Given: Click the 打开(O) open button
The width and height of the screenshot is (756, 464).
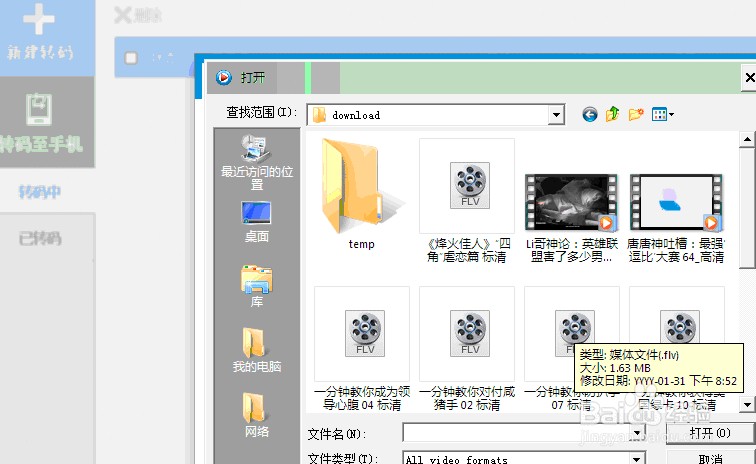Looking at the screenshot, I should pos(710,433).
